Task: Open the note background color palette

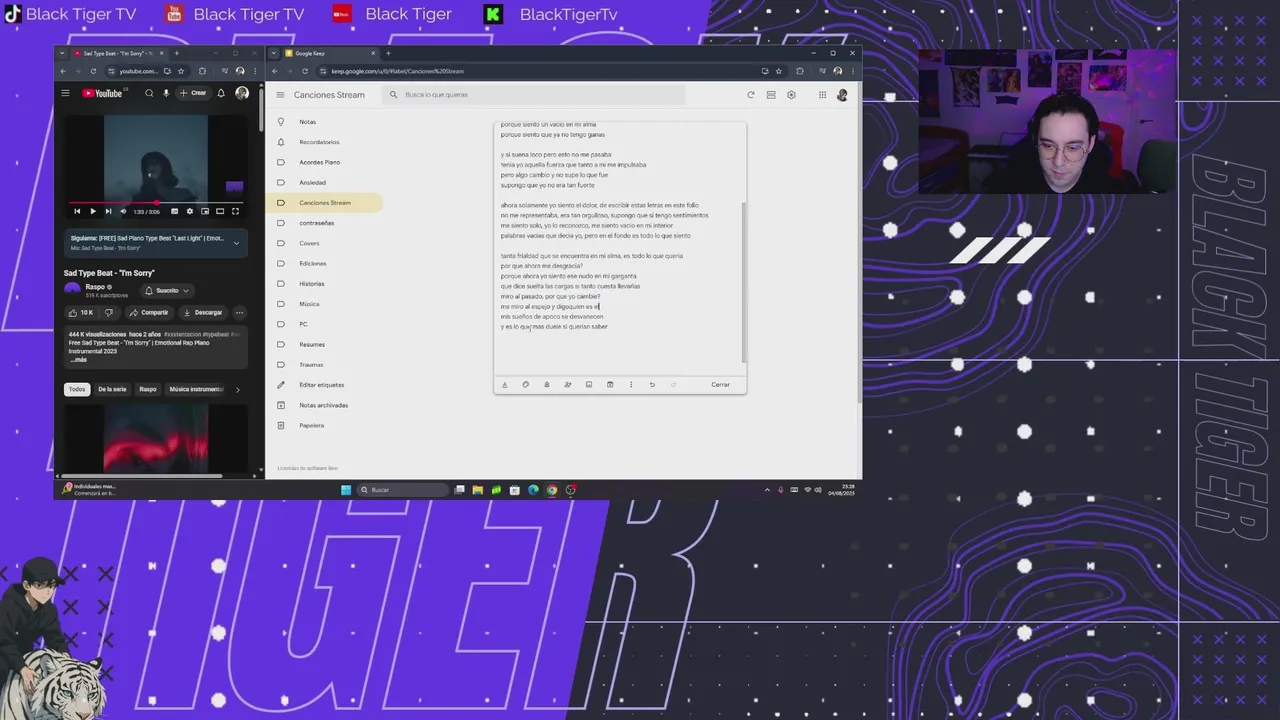Action: 525,384
